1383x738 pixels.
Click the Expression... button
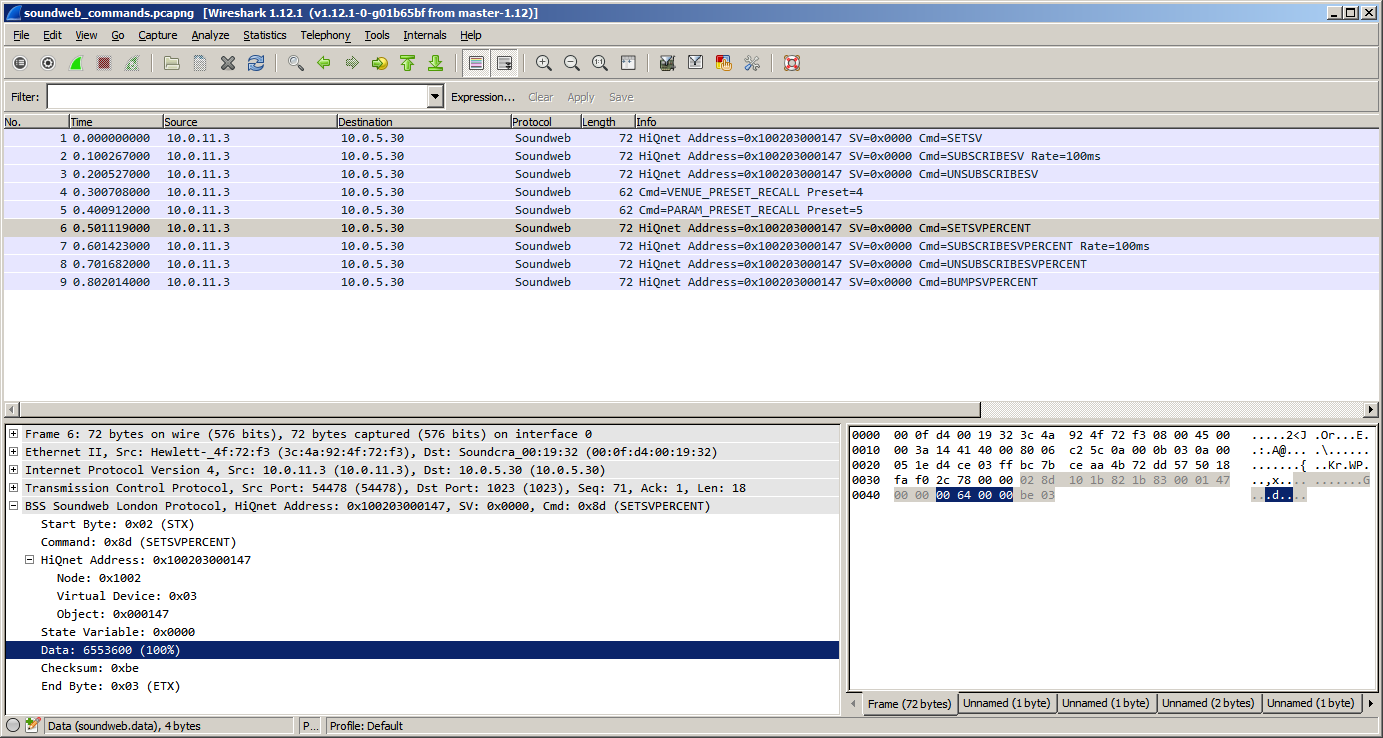(483, 97)
